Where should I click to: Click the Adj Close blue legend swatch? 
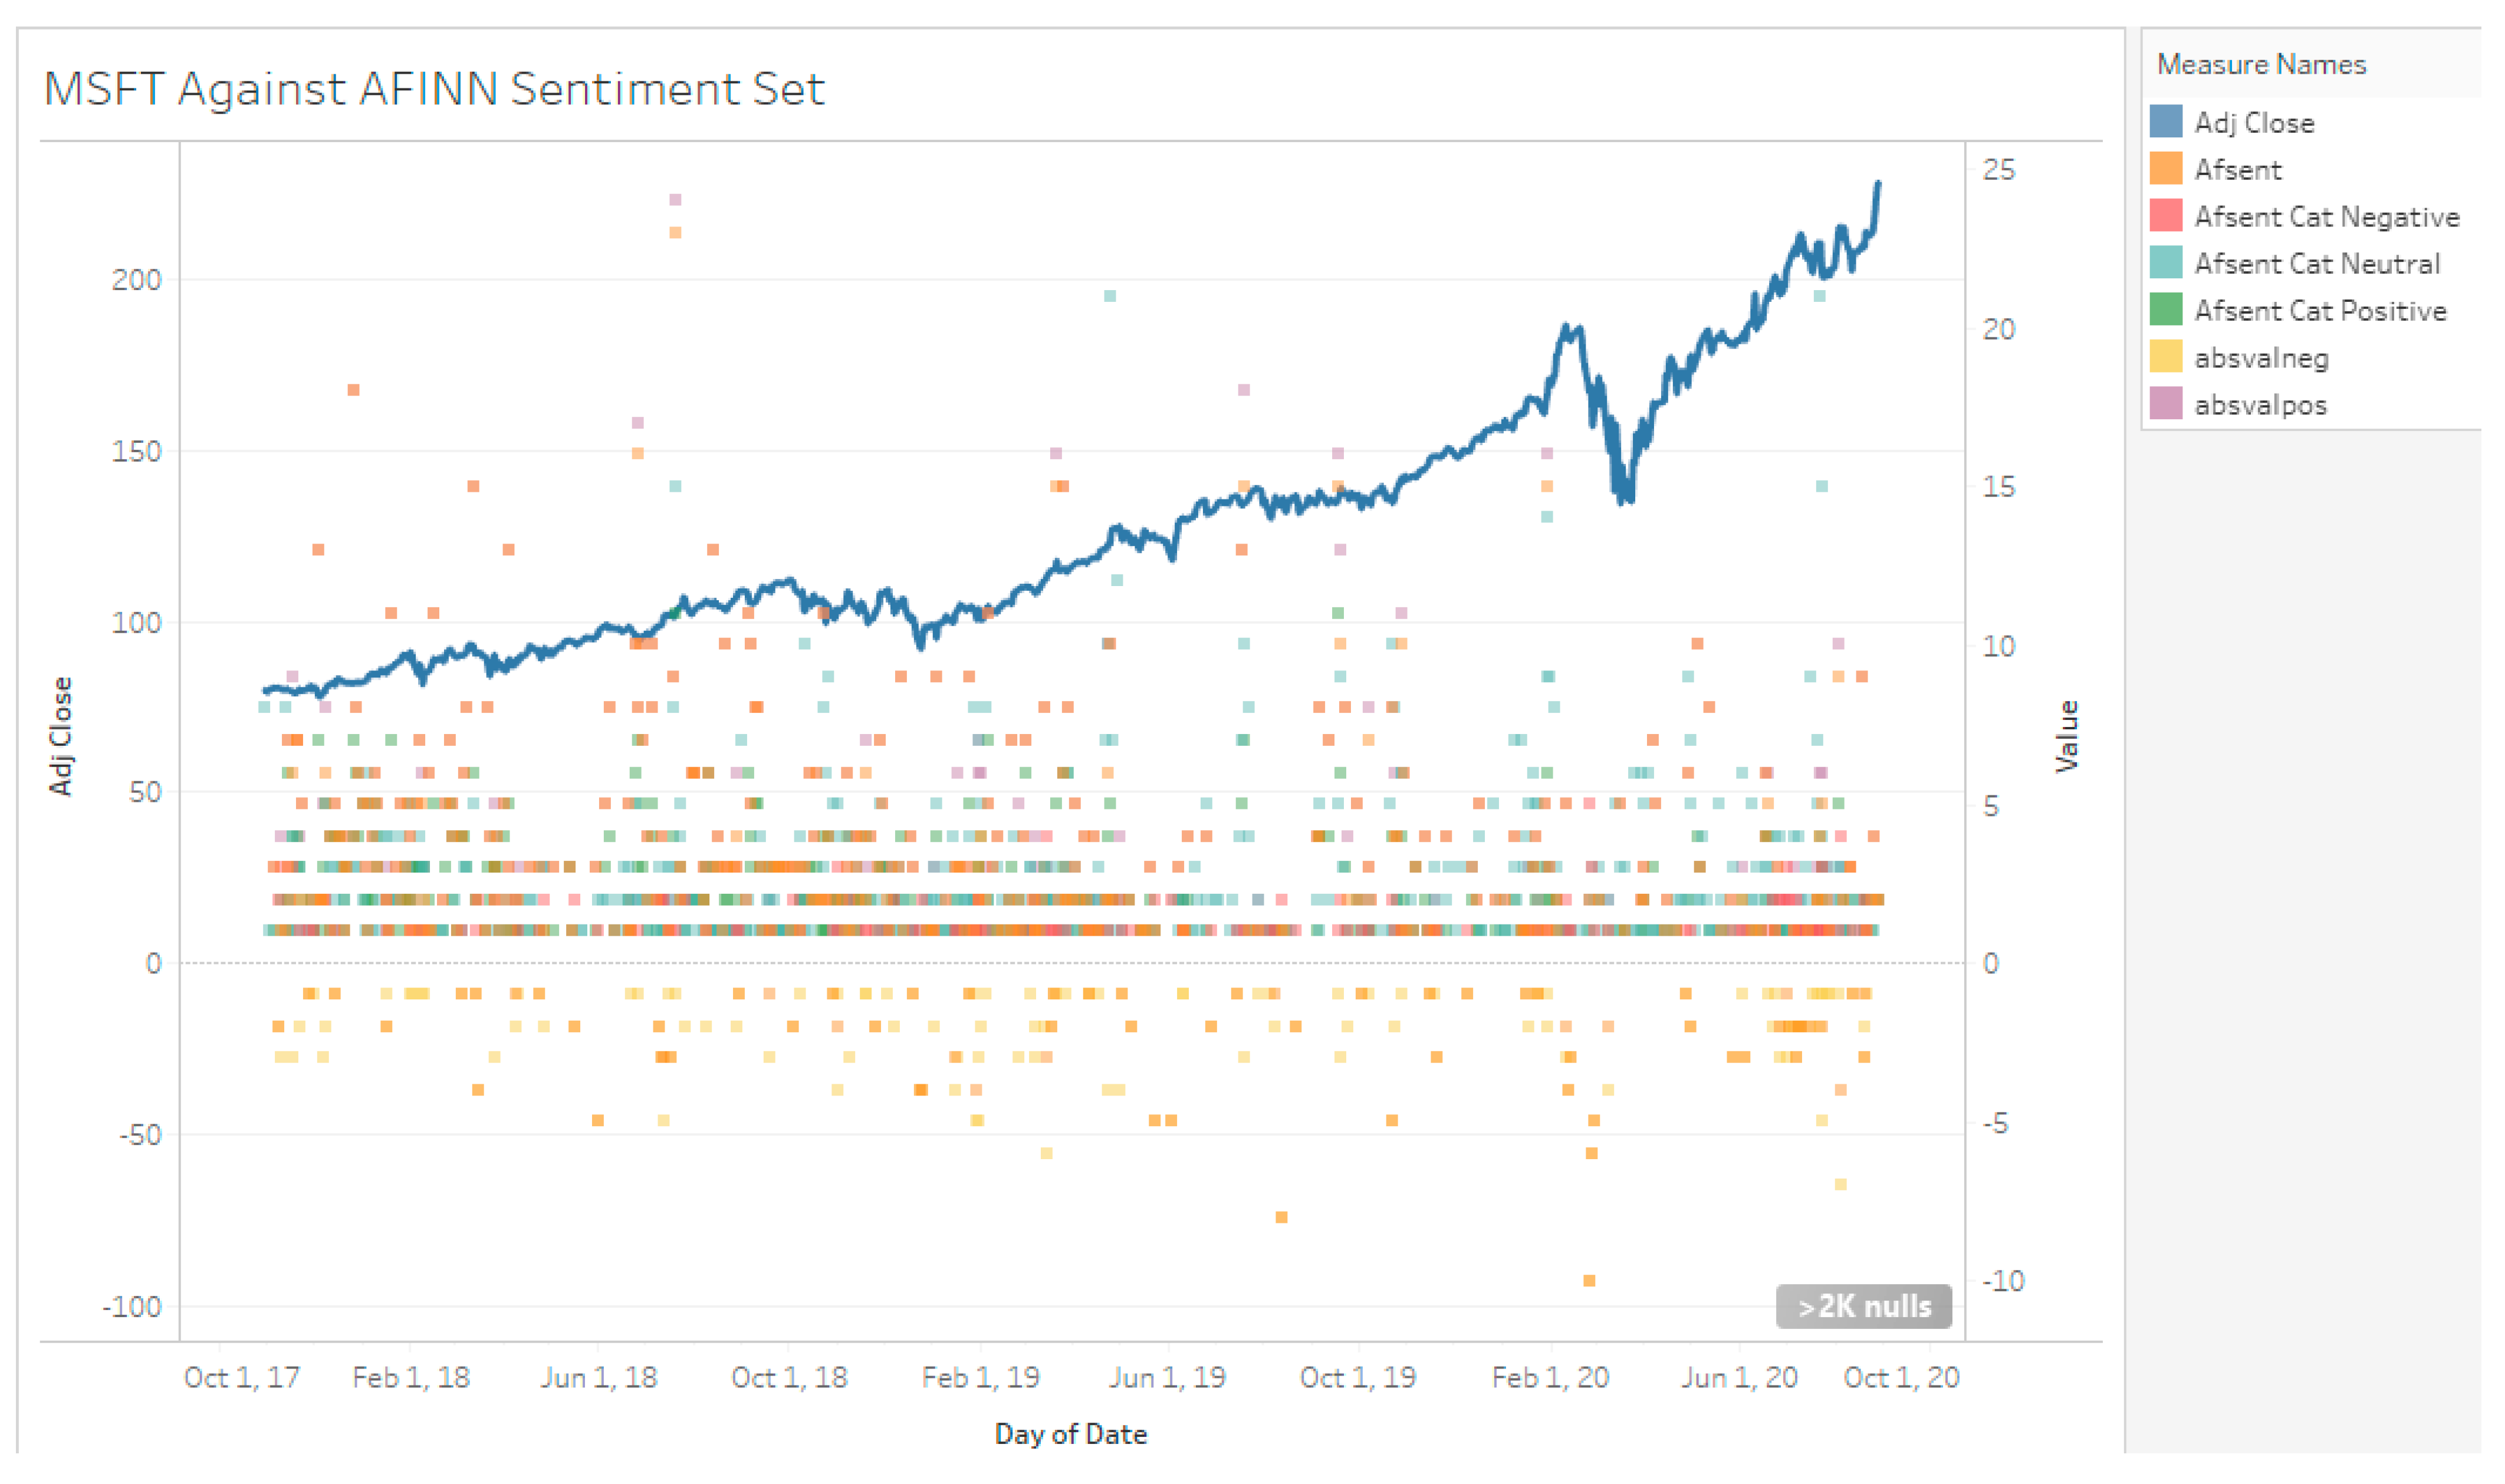pyautogui.click(x=2166, y=122)
